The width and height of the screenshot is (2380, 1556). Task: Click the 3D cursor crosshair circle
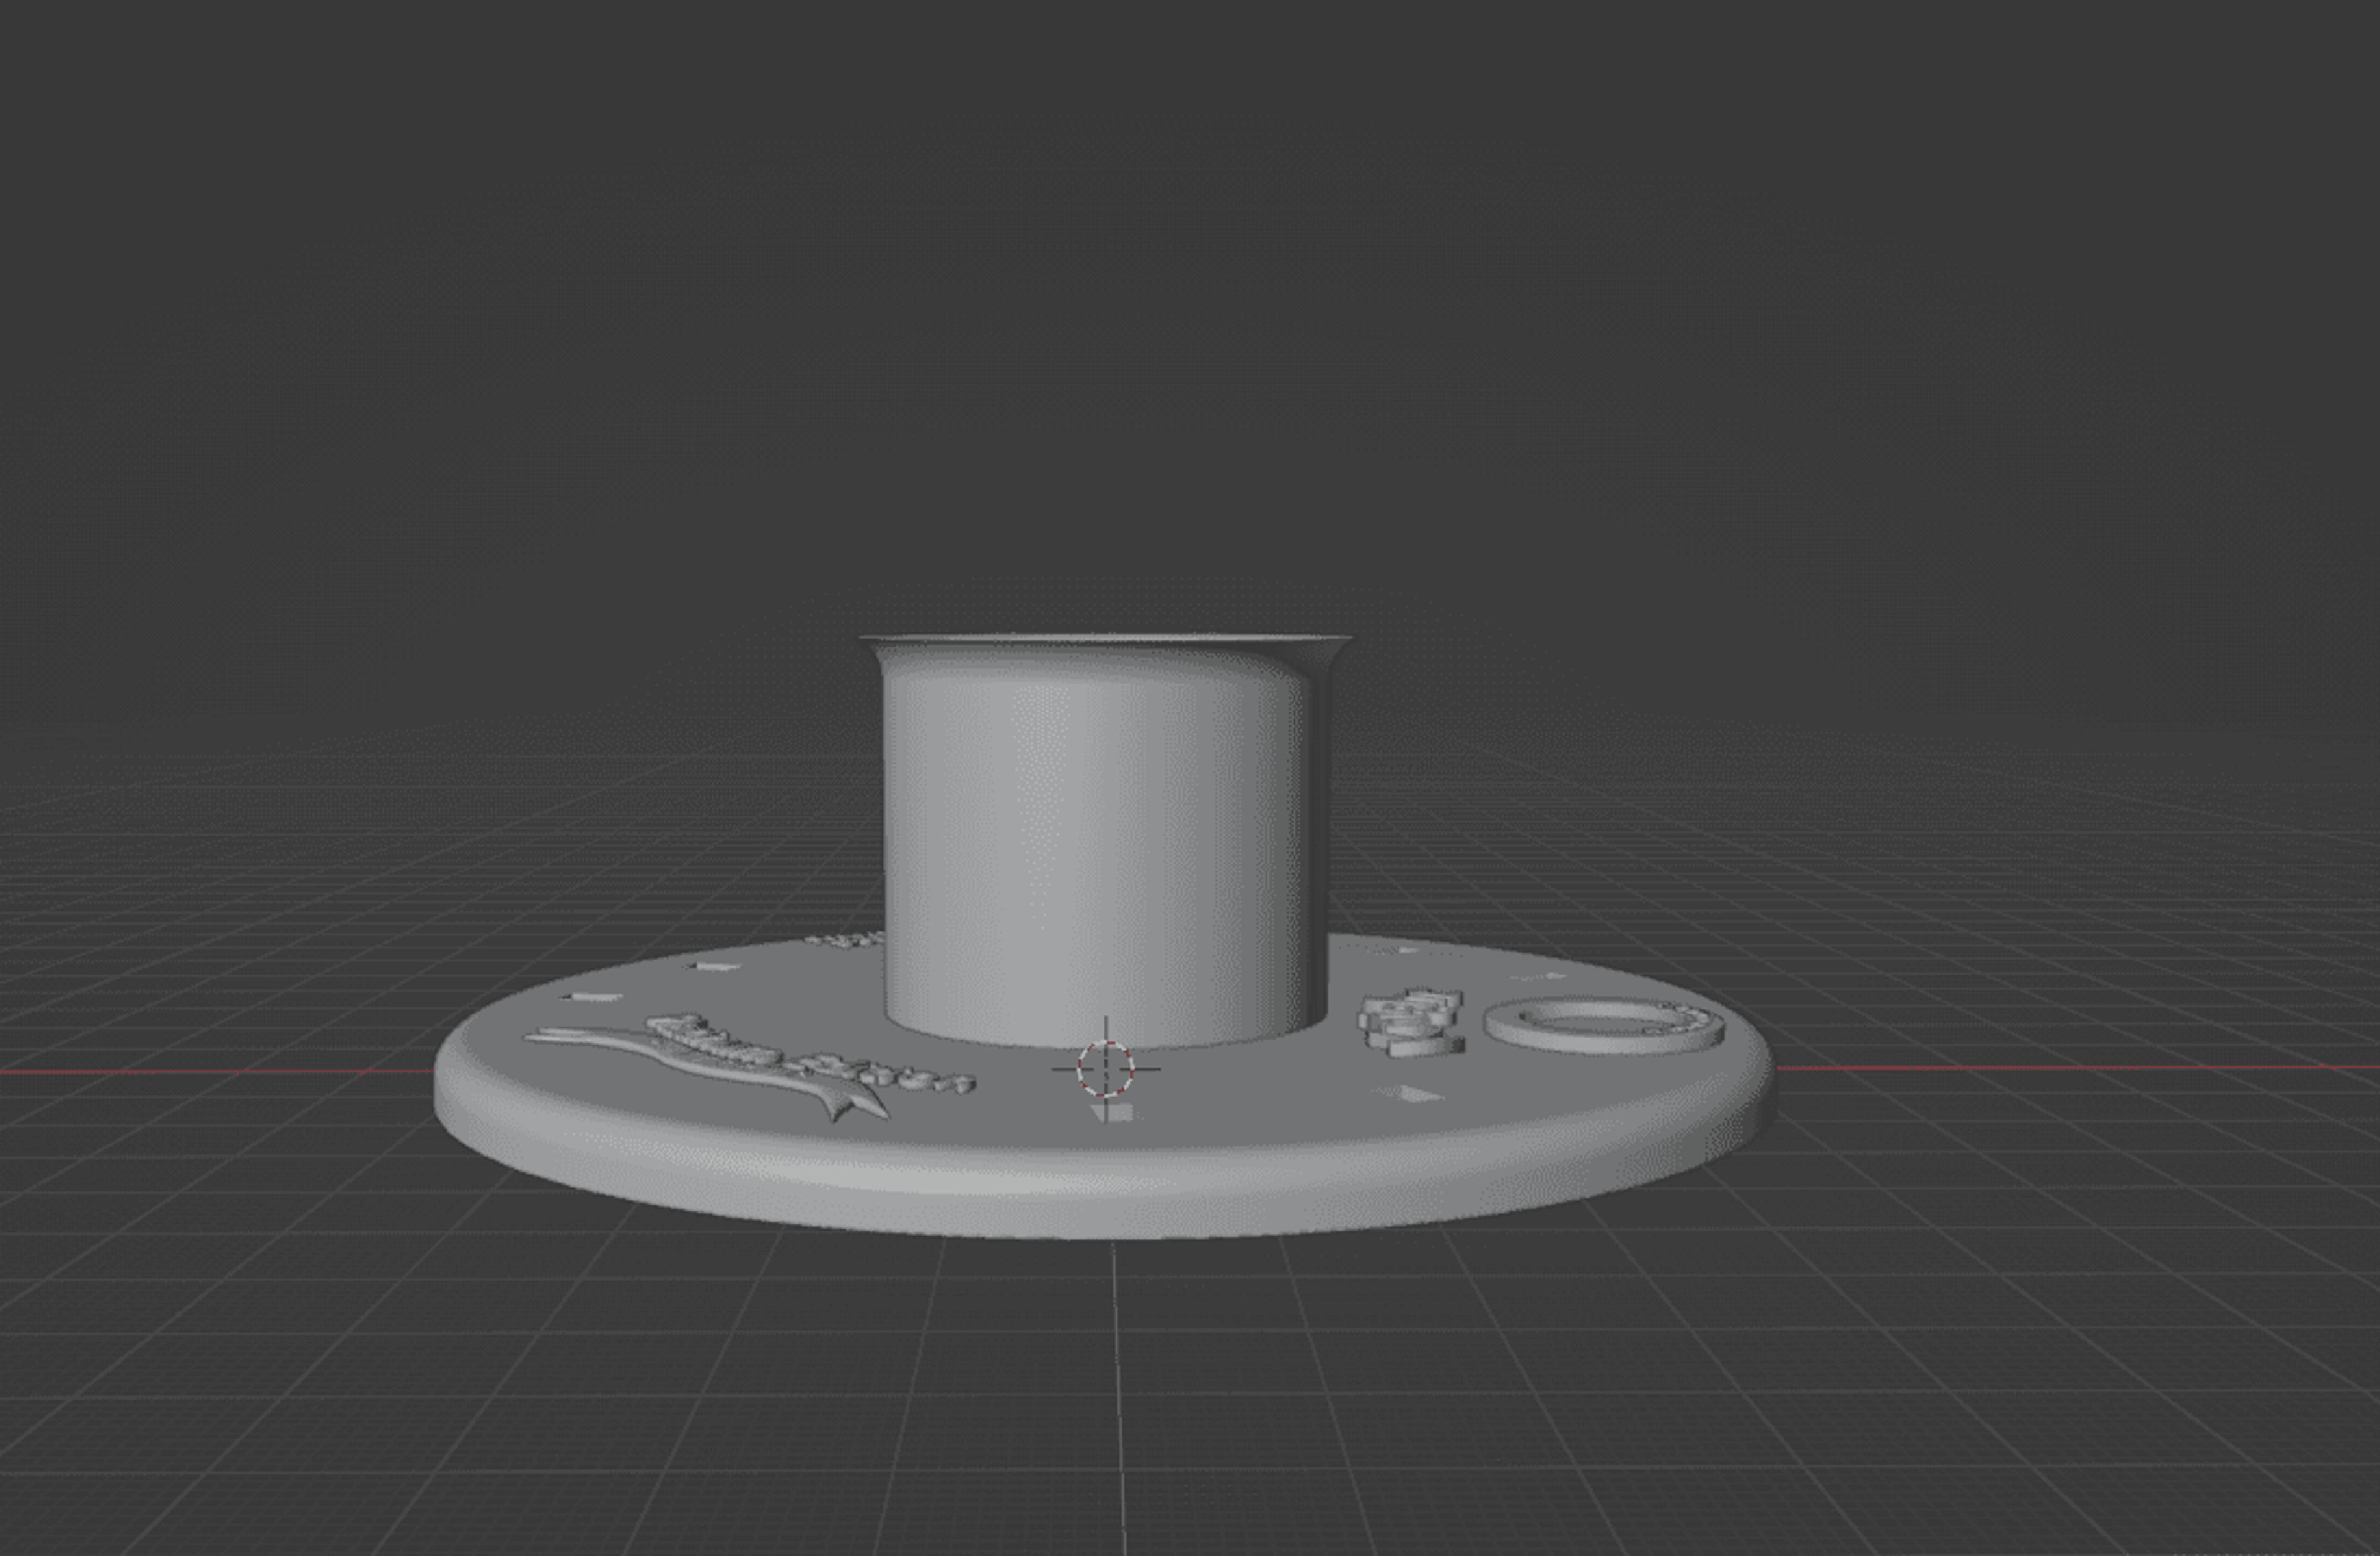point(1105,1068)
